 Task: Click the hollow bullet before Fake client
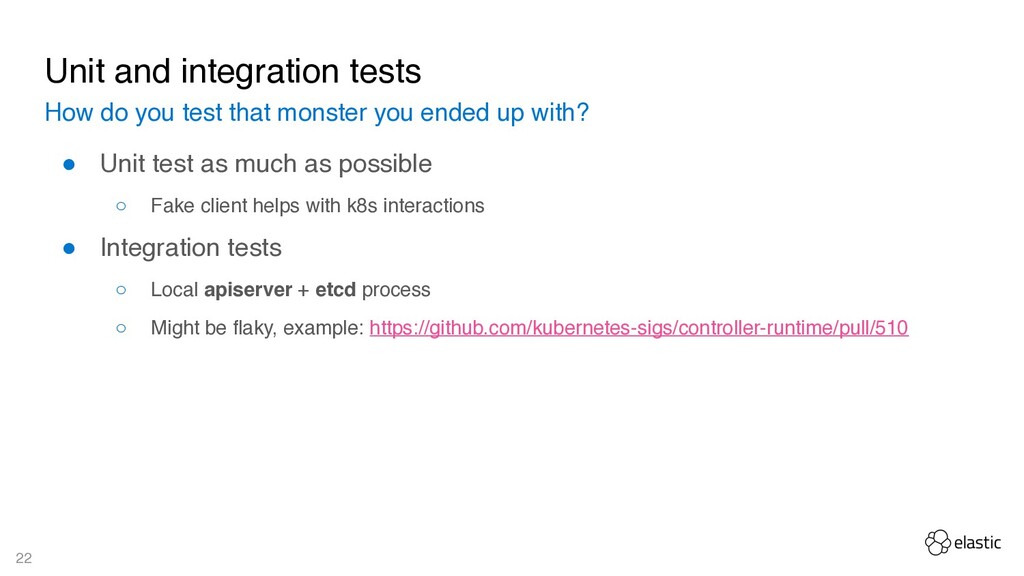coord(121,206)
